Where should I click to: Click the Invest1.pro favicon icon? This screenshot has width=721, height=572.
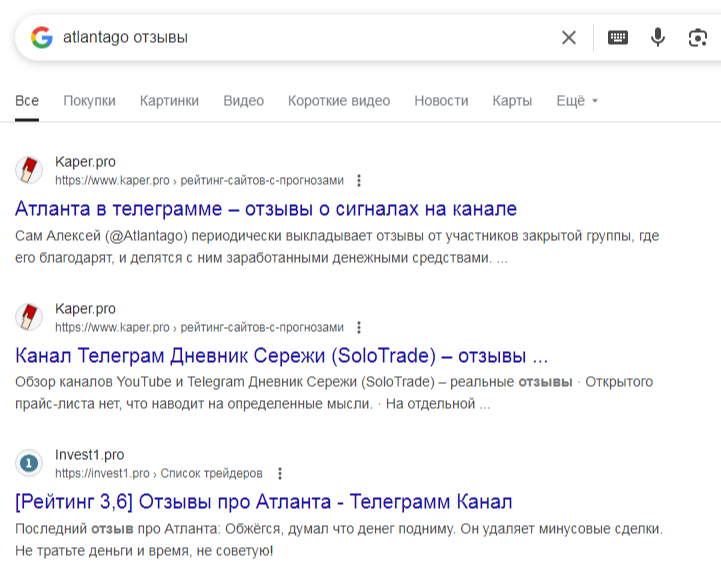tap(29, 463)
